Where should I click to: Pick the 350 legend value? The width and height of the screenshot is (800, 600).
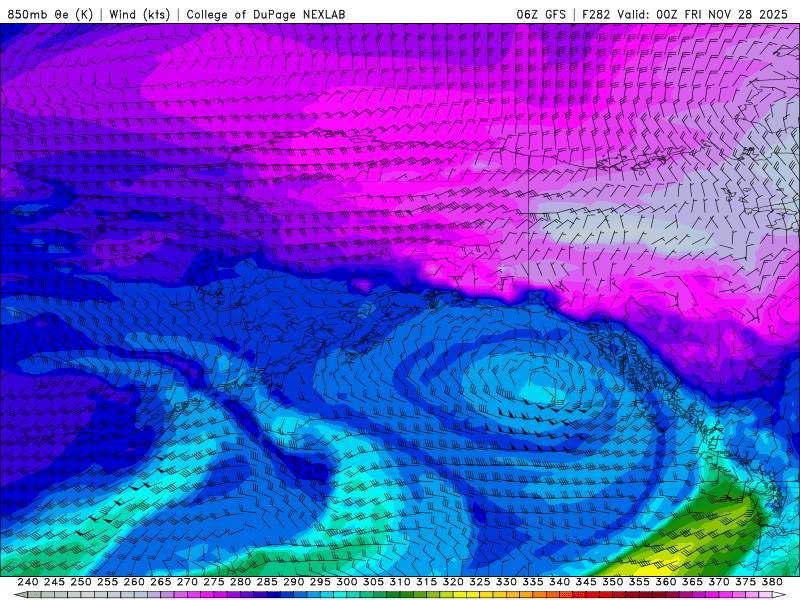point(613,582)
